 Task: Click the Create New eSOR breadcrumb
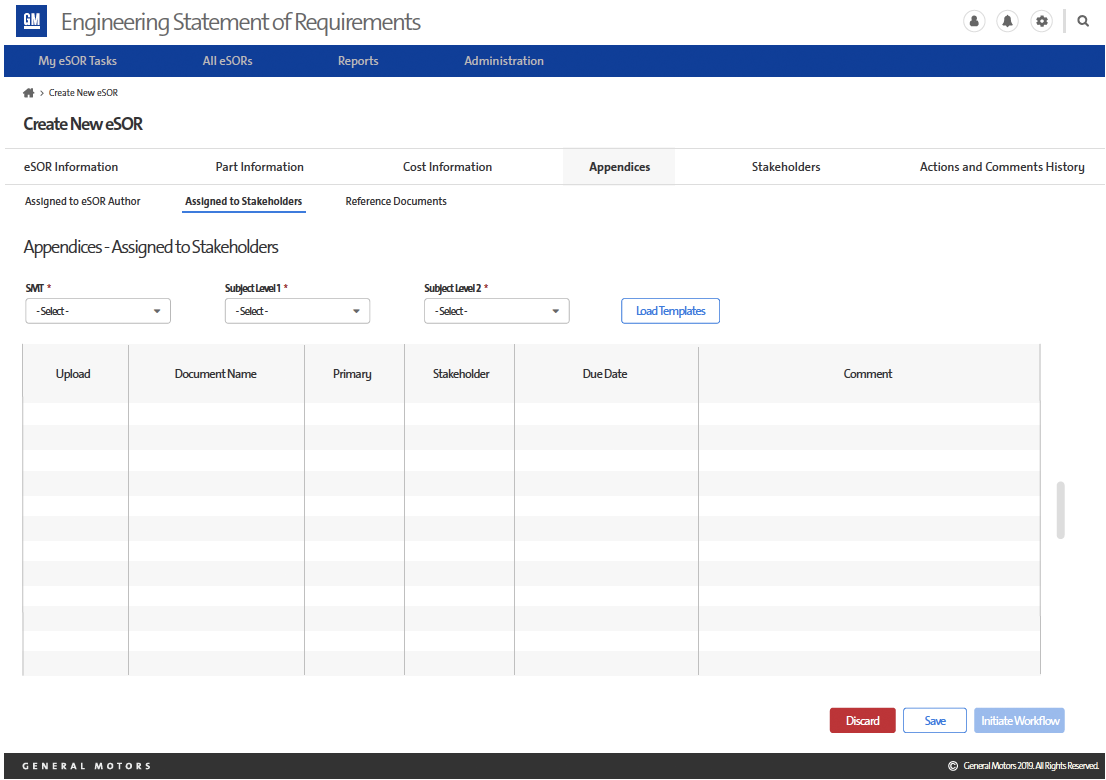point(83,93)
